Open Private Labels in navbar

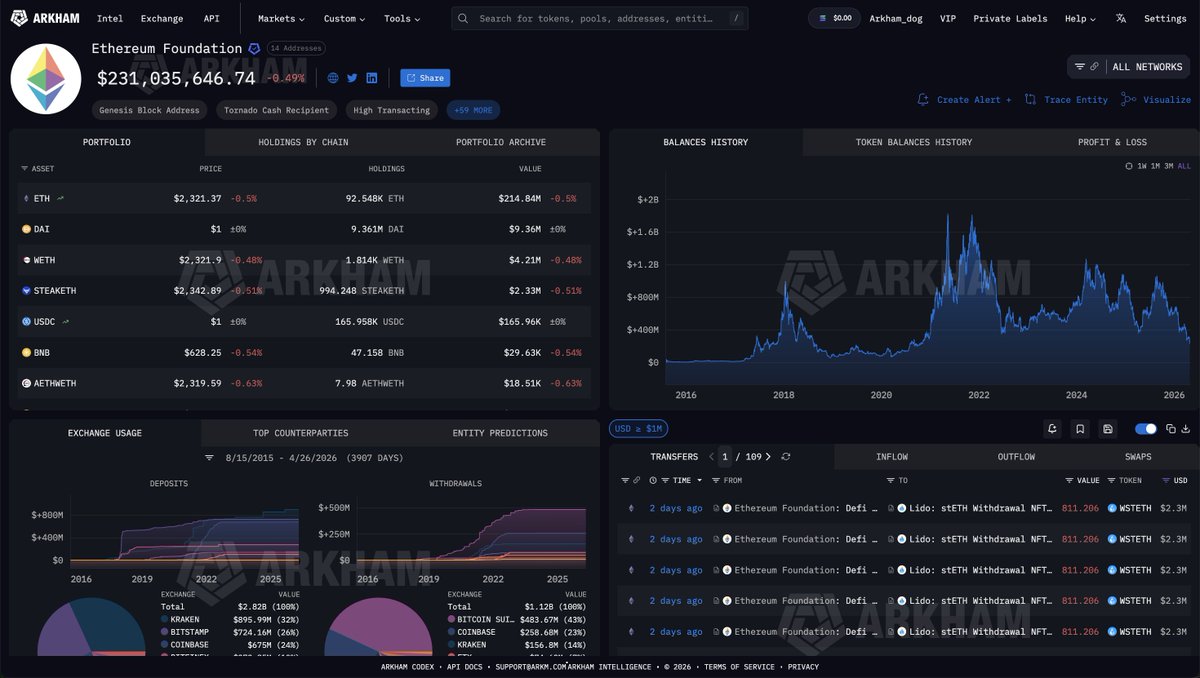coord(1010,18)
